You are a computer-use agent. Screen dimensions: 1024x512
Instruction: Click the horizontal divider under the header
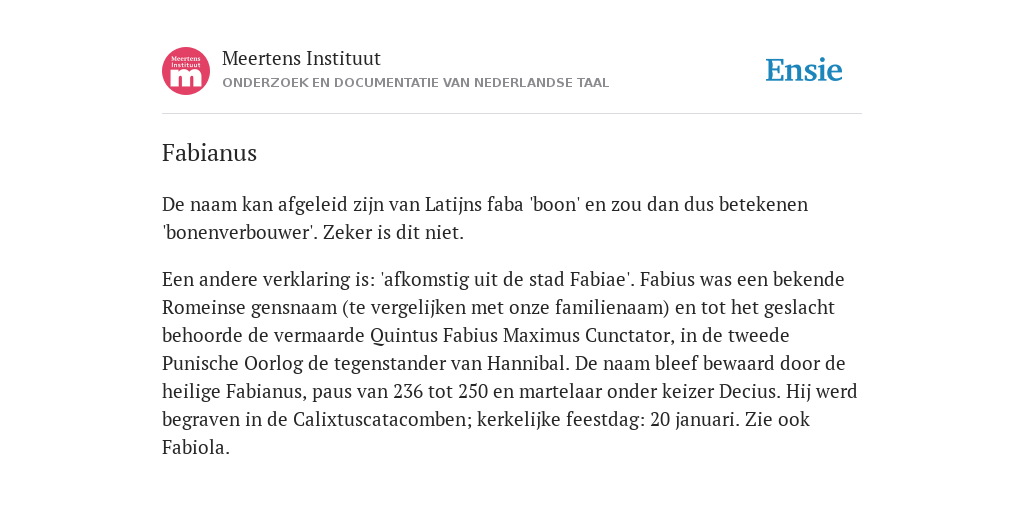512,114
